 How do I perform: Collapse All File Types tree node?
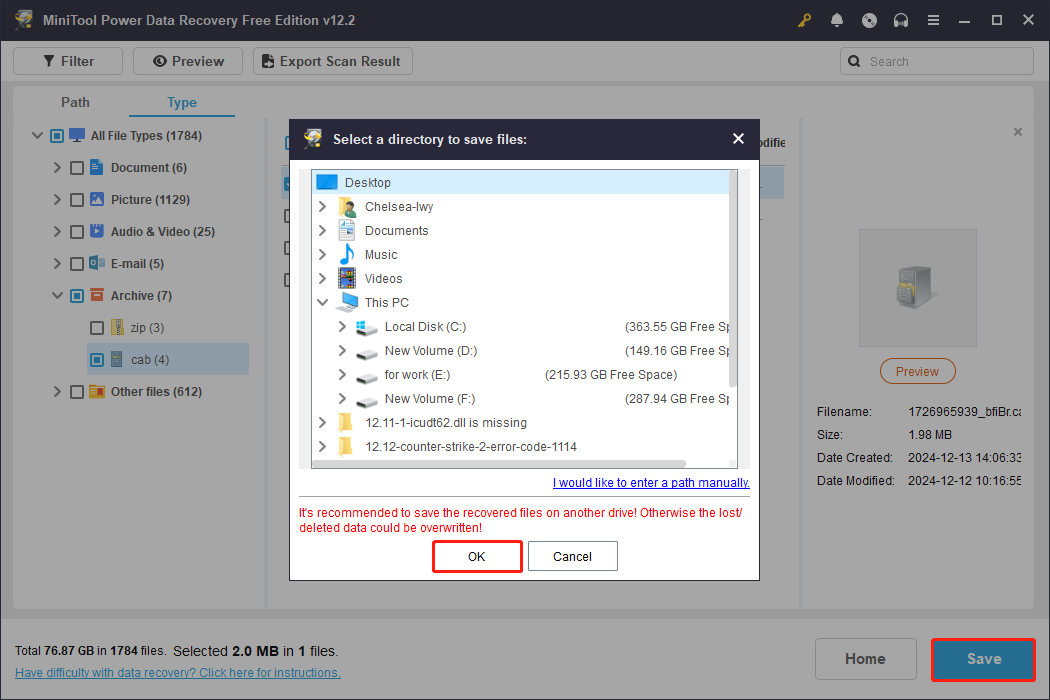38,135
